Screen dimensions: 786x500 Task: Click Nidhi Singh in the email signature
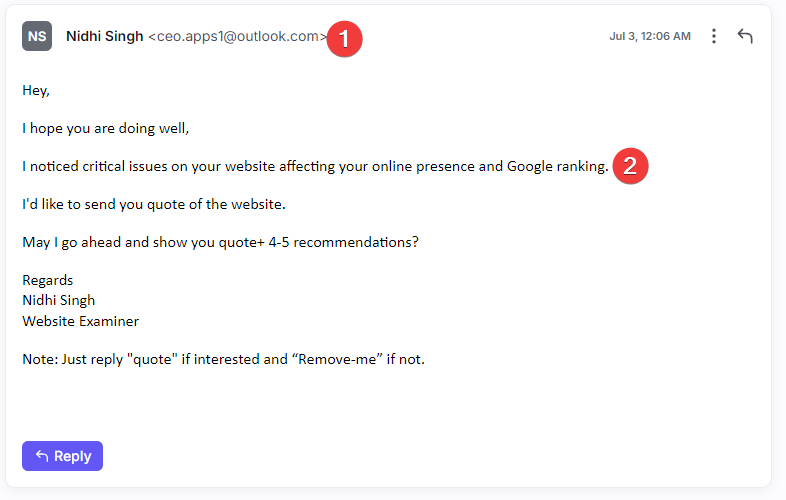click(59, 300)
